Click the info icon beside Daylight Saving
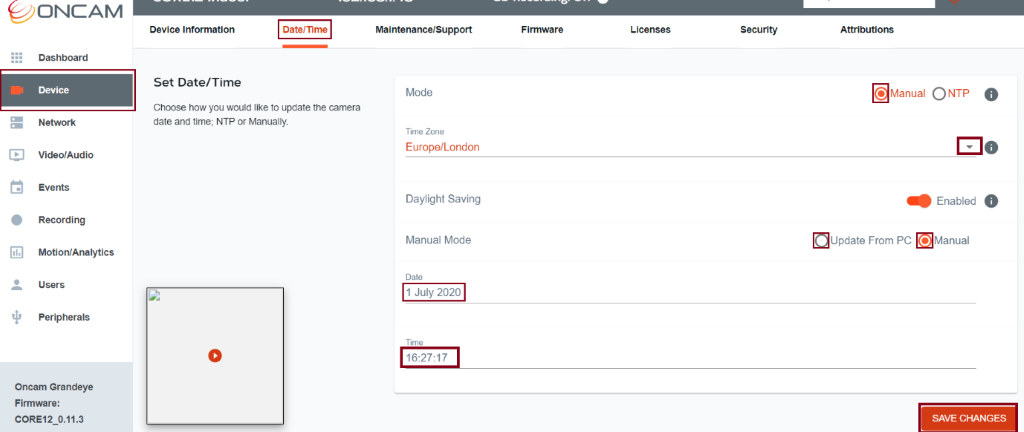 click(x=991, y=201)
